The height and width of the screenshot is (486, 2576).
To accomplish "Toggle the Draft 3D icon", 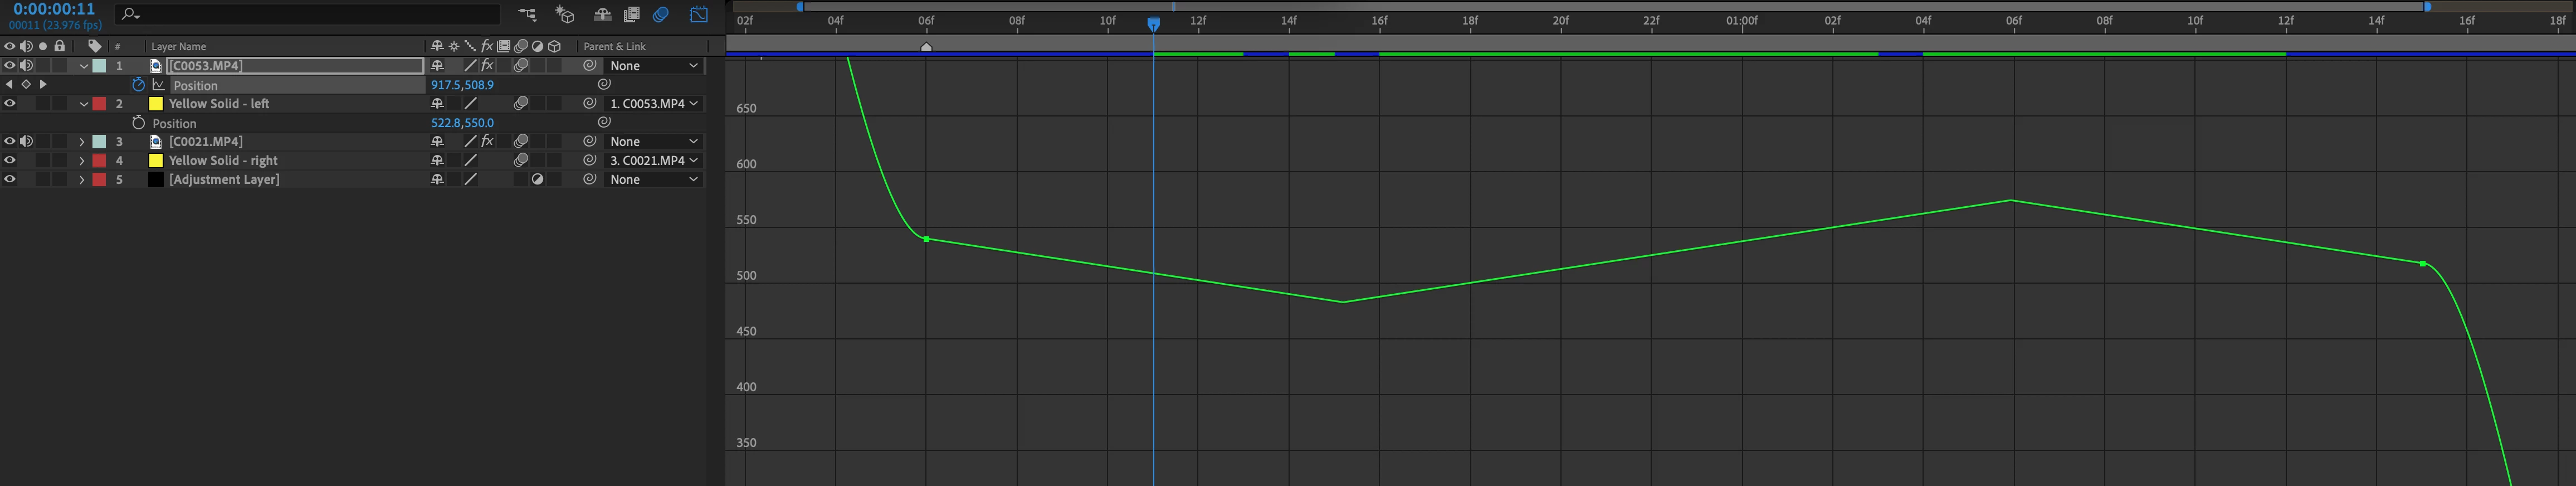I will pos(565,15).
